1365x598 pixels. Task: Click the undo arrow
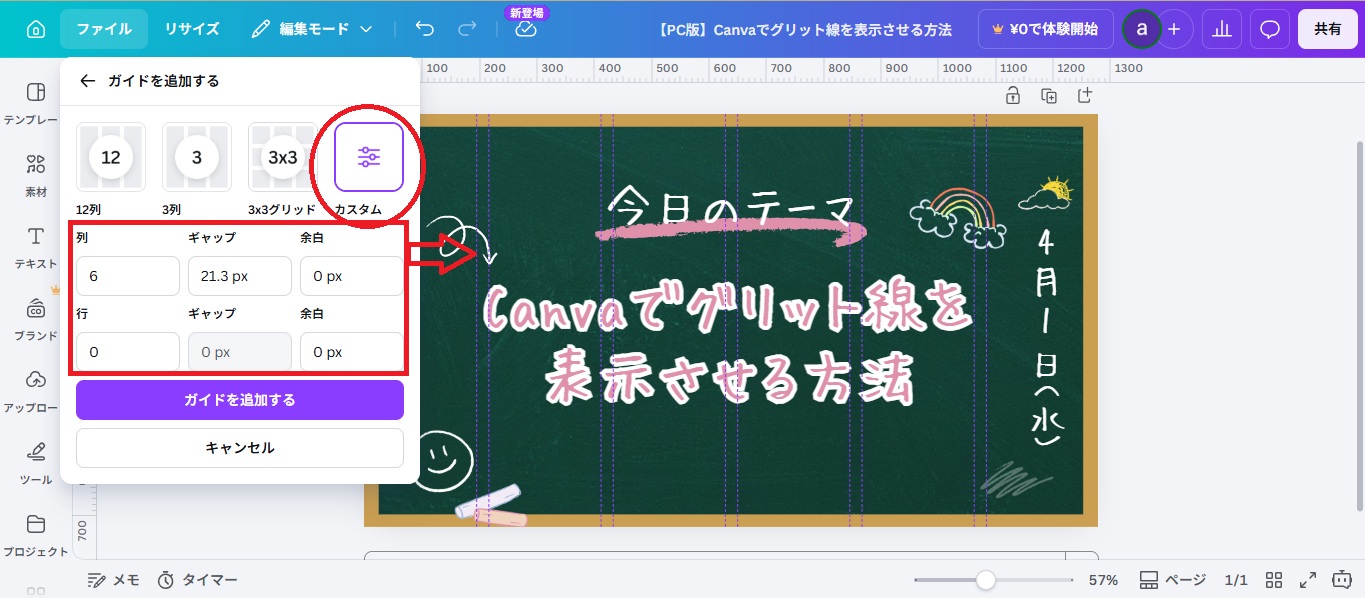[425, 29]
